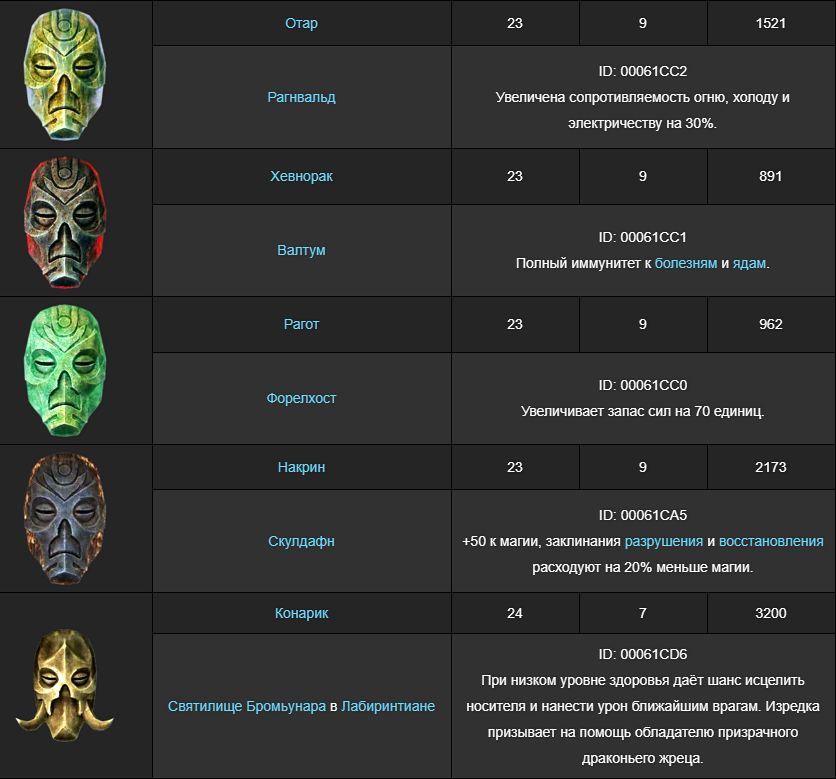Click the восстановления link
The image size is (836, 779).
771,541
